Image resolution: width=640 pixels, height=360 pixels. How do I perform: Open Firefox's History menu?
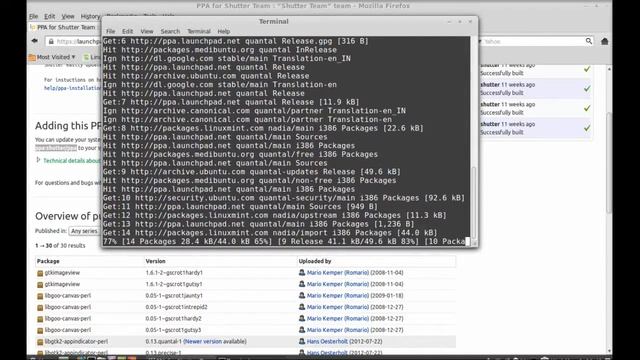90,16
